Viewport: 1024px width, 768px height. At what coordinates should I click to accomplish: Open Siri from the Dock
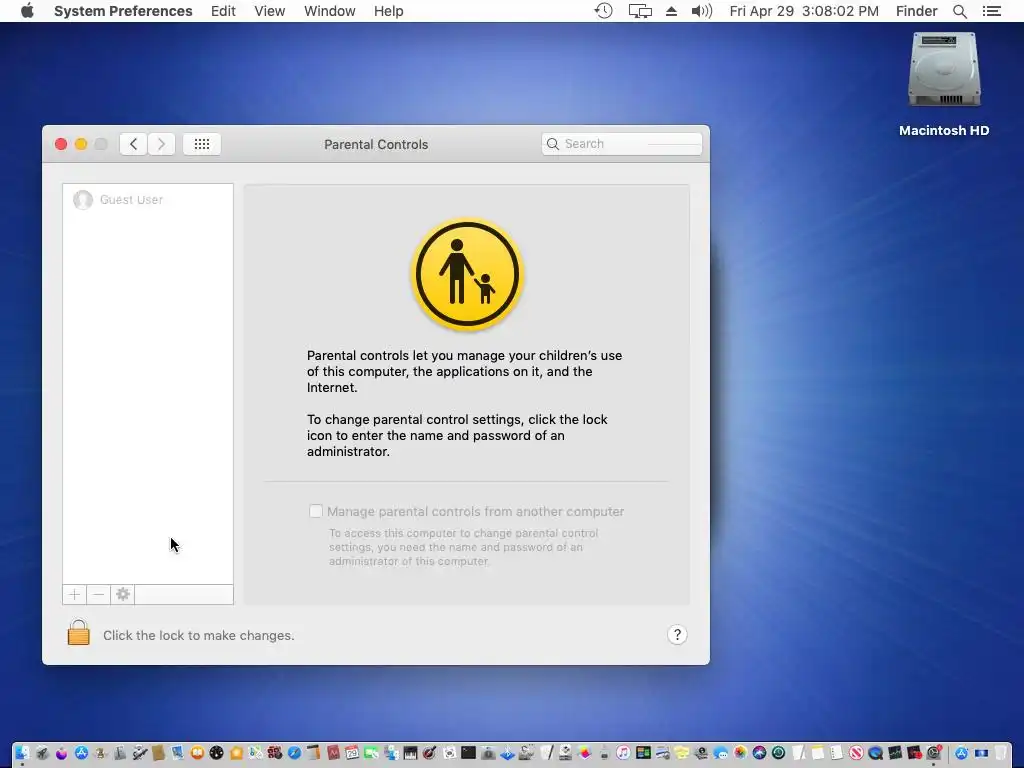click(x=759, y=753)
